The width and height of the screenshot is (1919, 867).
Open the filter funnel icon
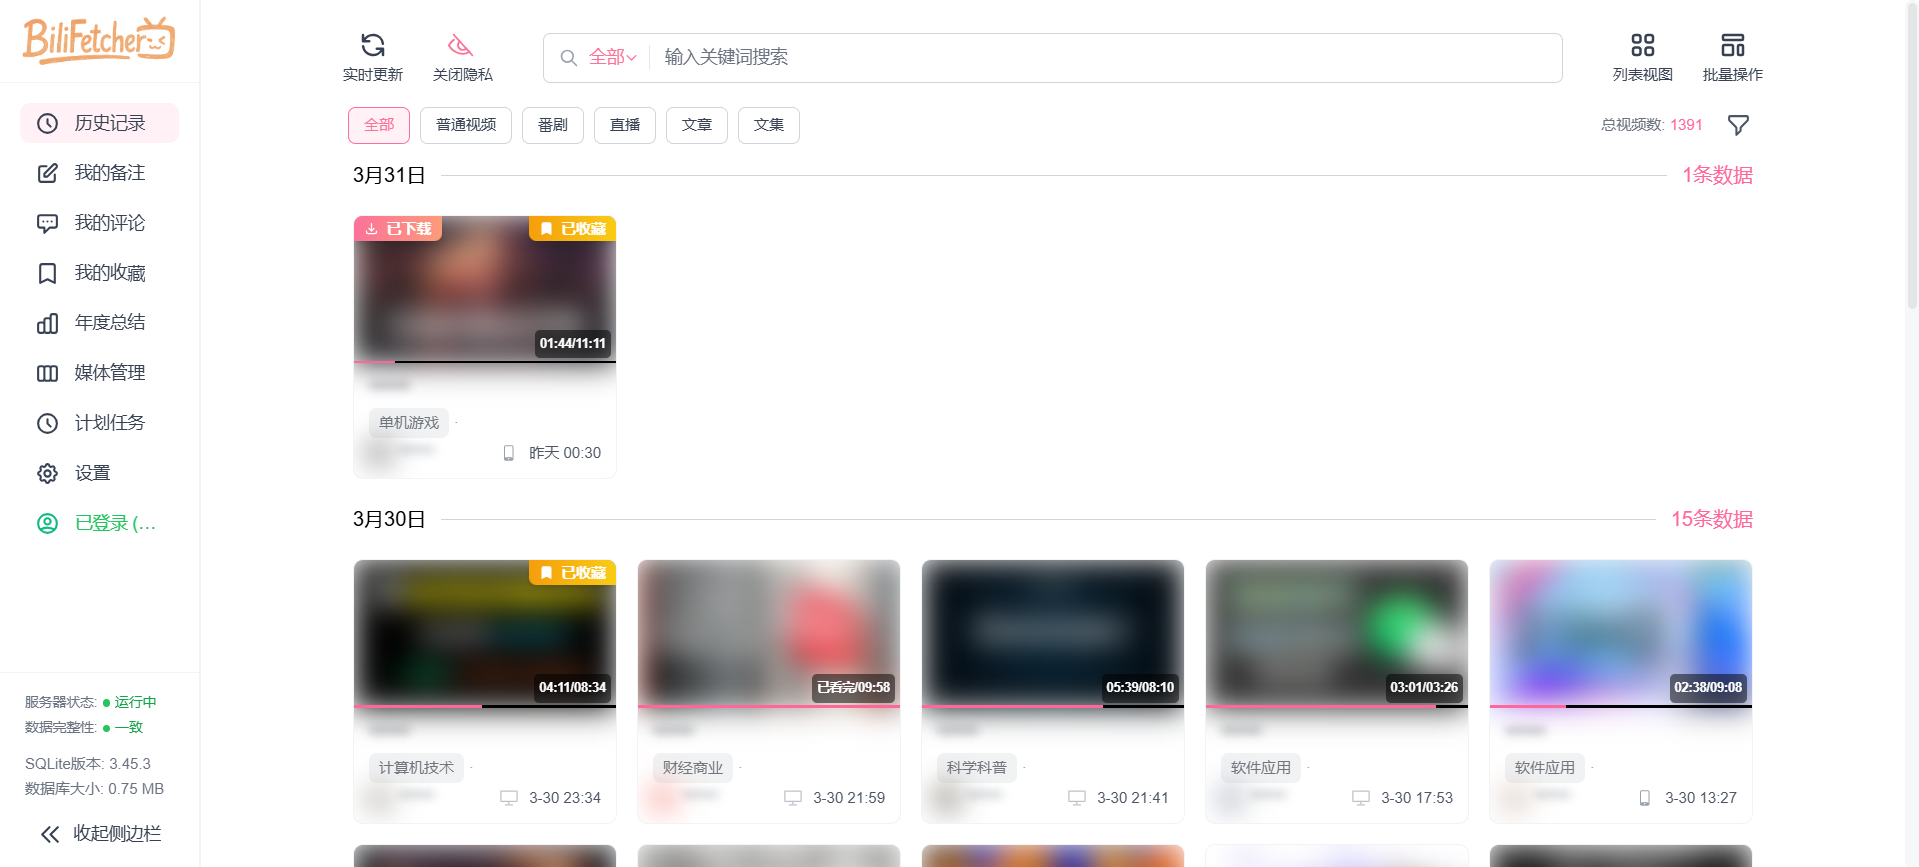pyautogui.click(x=1738, y=125)
